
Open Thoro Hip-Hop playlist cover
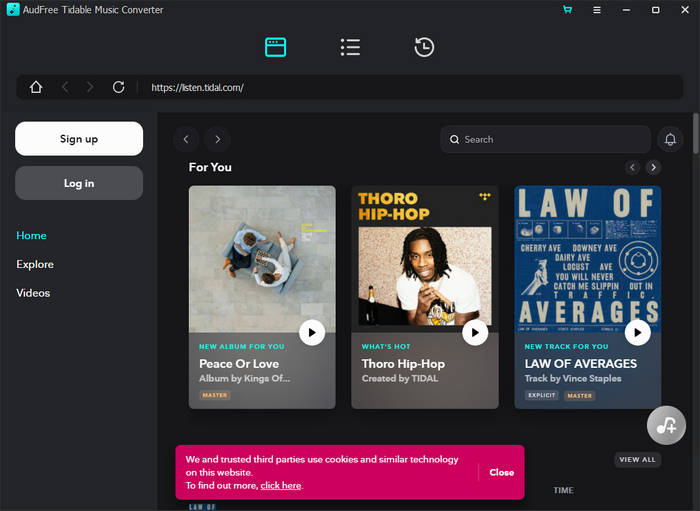click(425, 259)
